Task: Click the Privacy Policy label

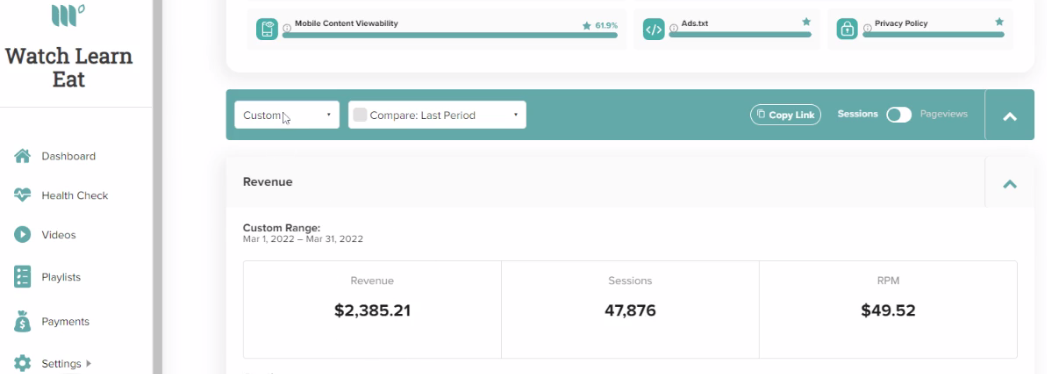Action: (x=901, y=23)
